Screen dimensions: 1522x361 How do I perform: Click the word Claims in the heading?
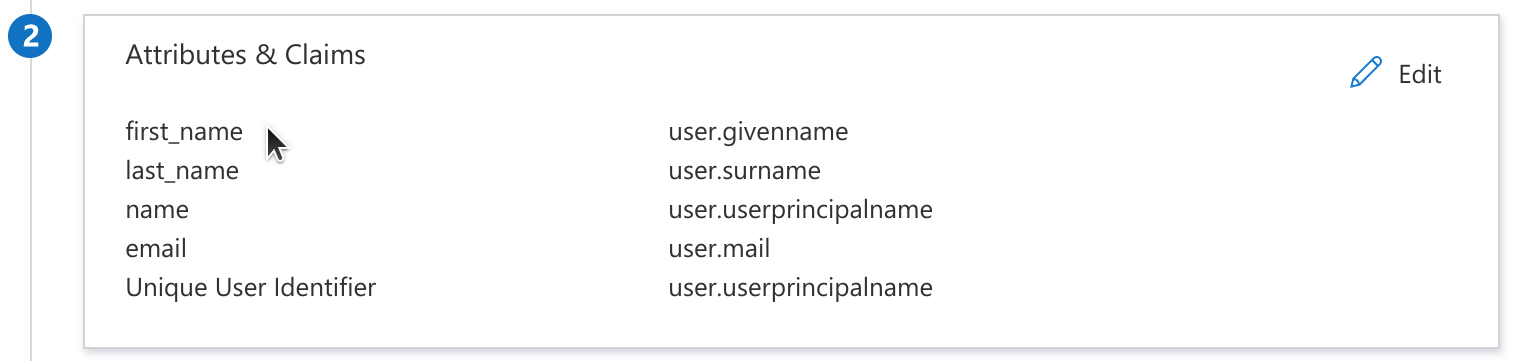pos(325,55)
